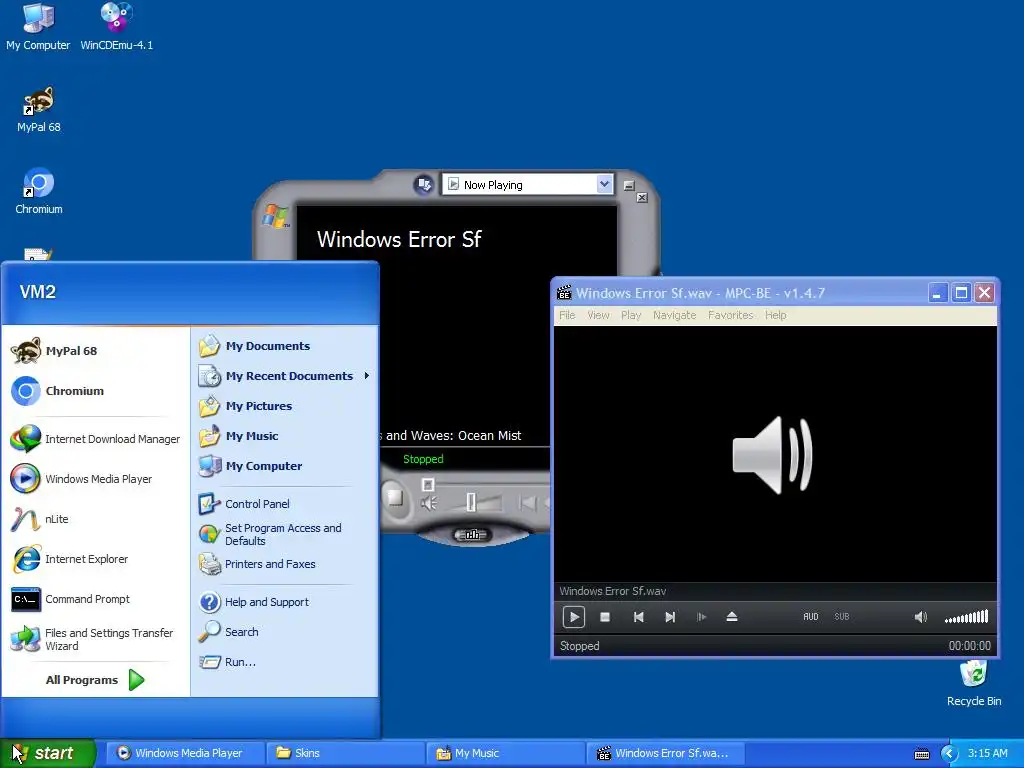
Task: Open the Favorites menu in MPC-BE
Action: [x=731, y=315]
